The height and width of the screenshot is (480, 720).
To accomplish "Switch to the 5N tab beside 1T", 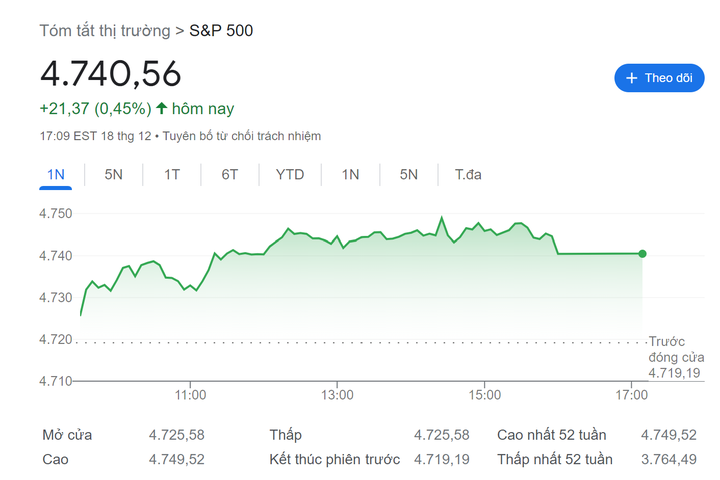I will coord(114,175).
